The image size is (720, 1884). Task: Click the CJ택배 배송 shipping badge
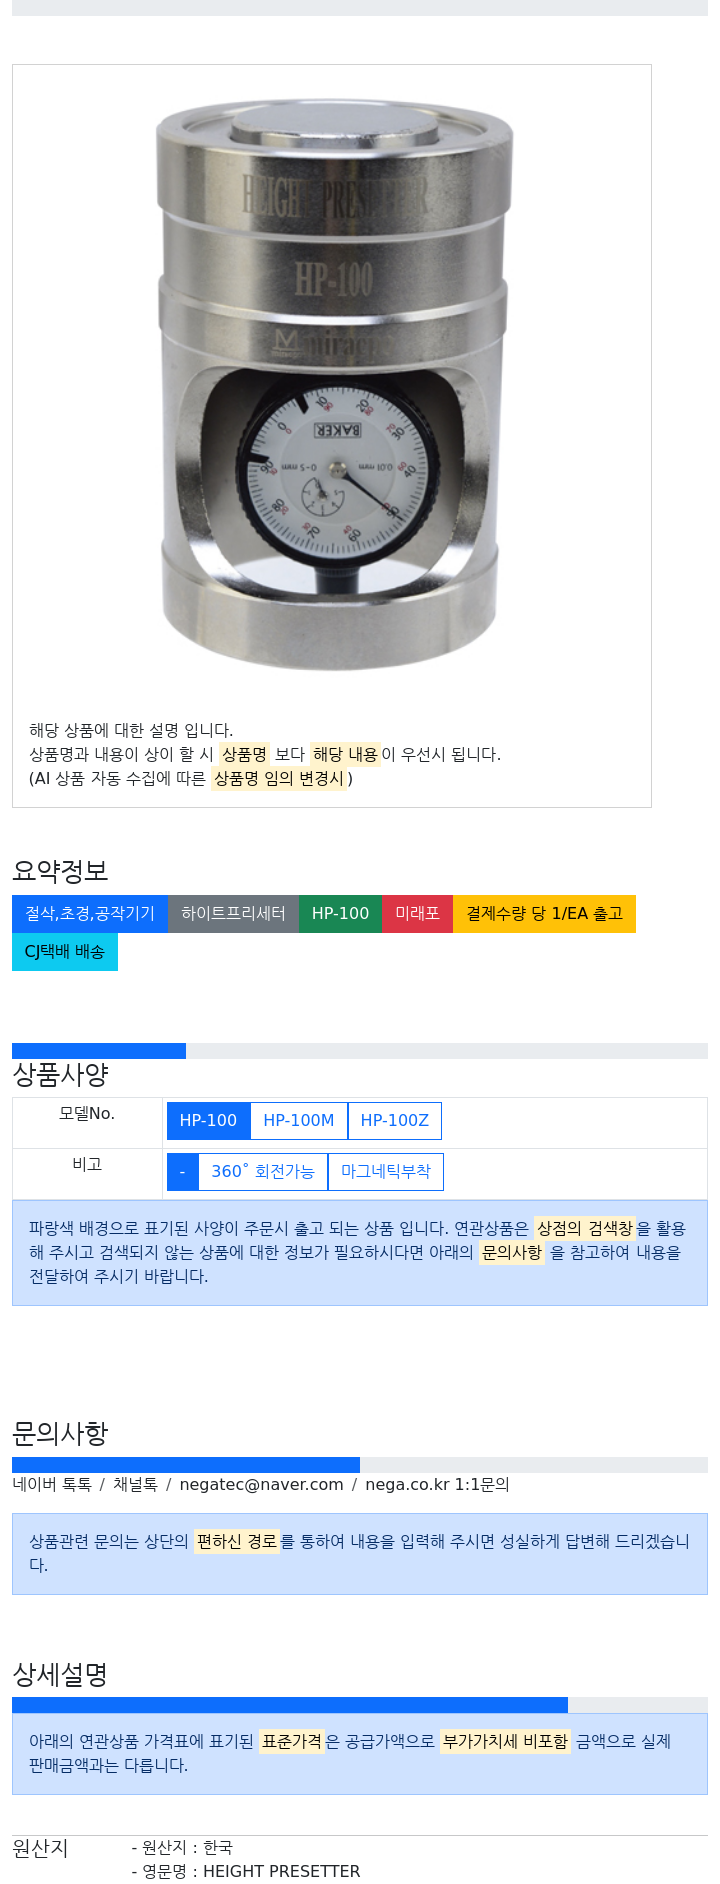point(65,952)
